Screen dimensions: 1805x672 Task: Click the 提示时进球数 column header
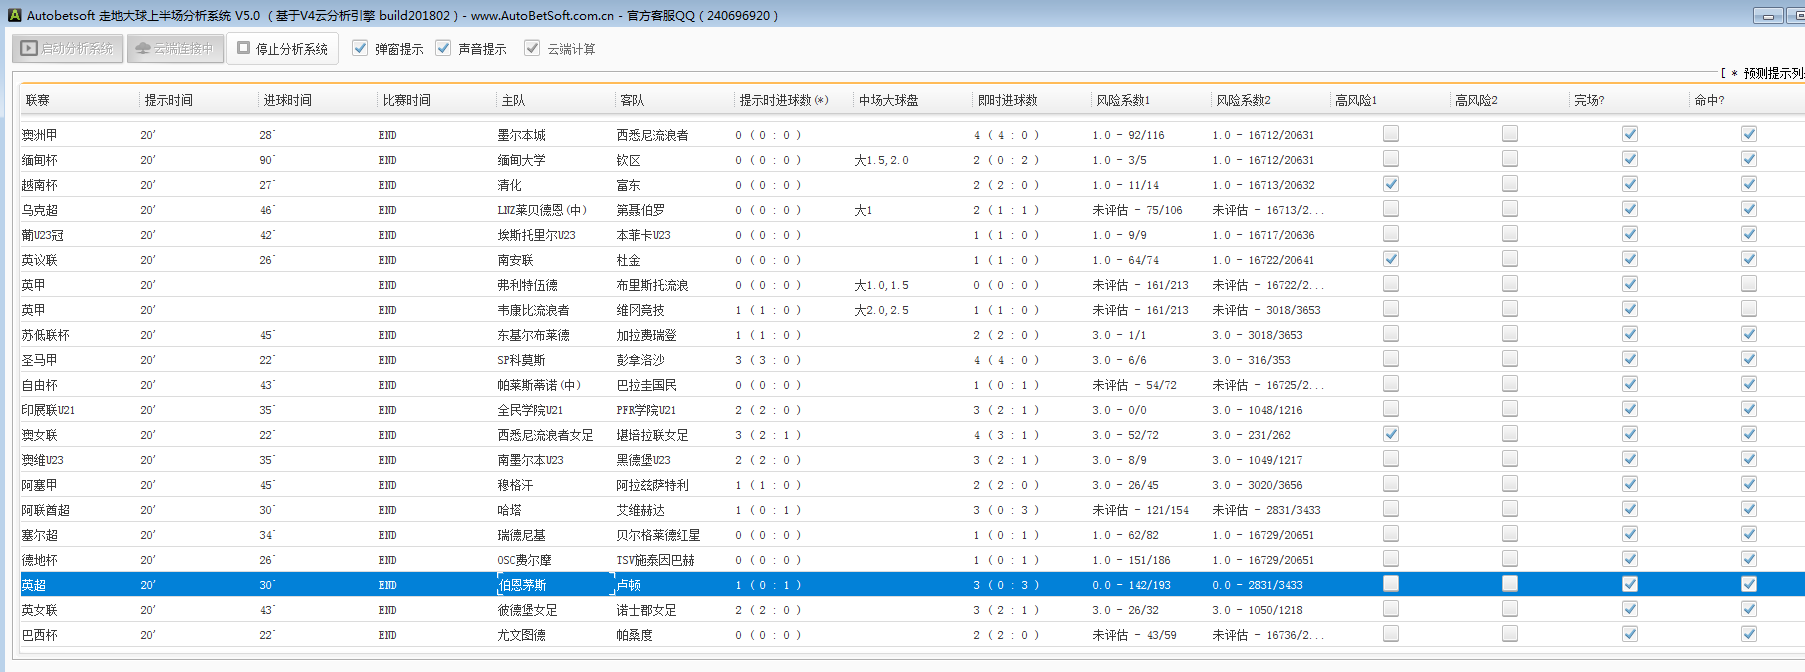(x=783, y=100)
